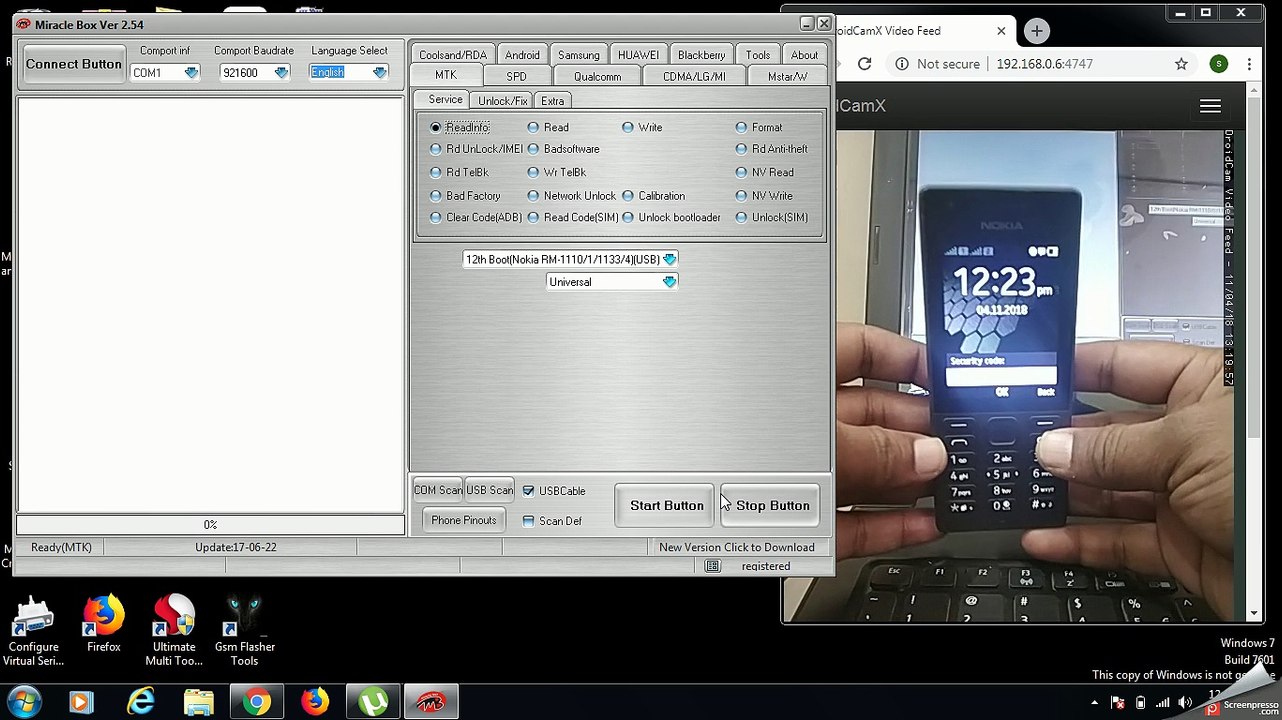Open the Language Select dropdown

[379, 73]
